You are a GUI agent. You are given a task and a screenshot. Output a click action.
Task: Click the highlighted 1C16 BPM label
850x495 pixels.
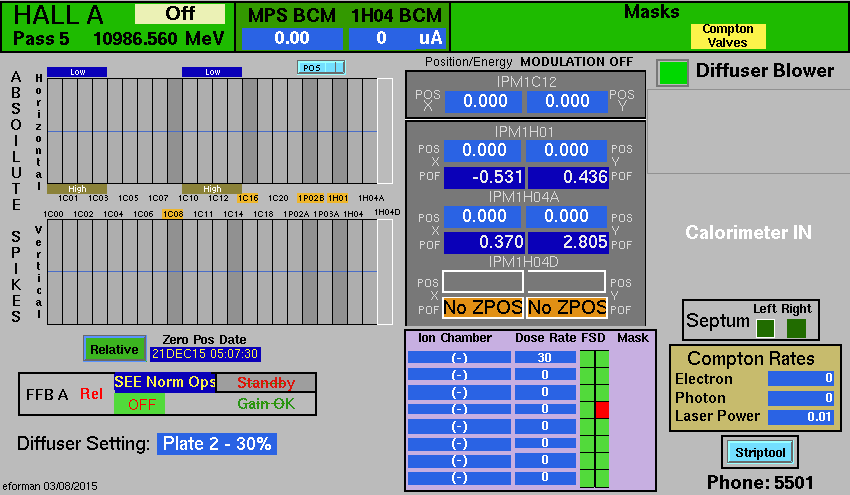(248, 198)
